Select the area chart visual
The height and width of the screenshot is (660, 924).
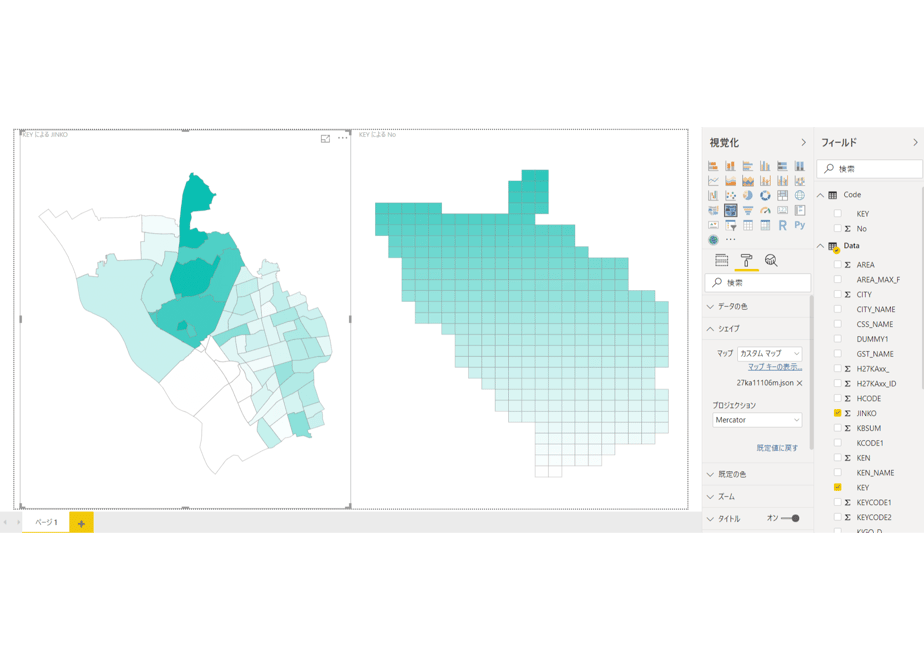[731, 180]
